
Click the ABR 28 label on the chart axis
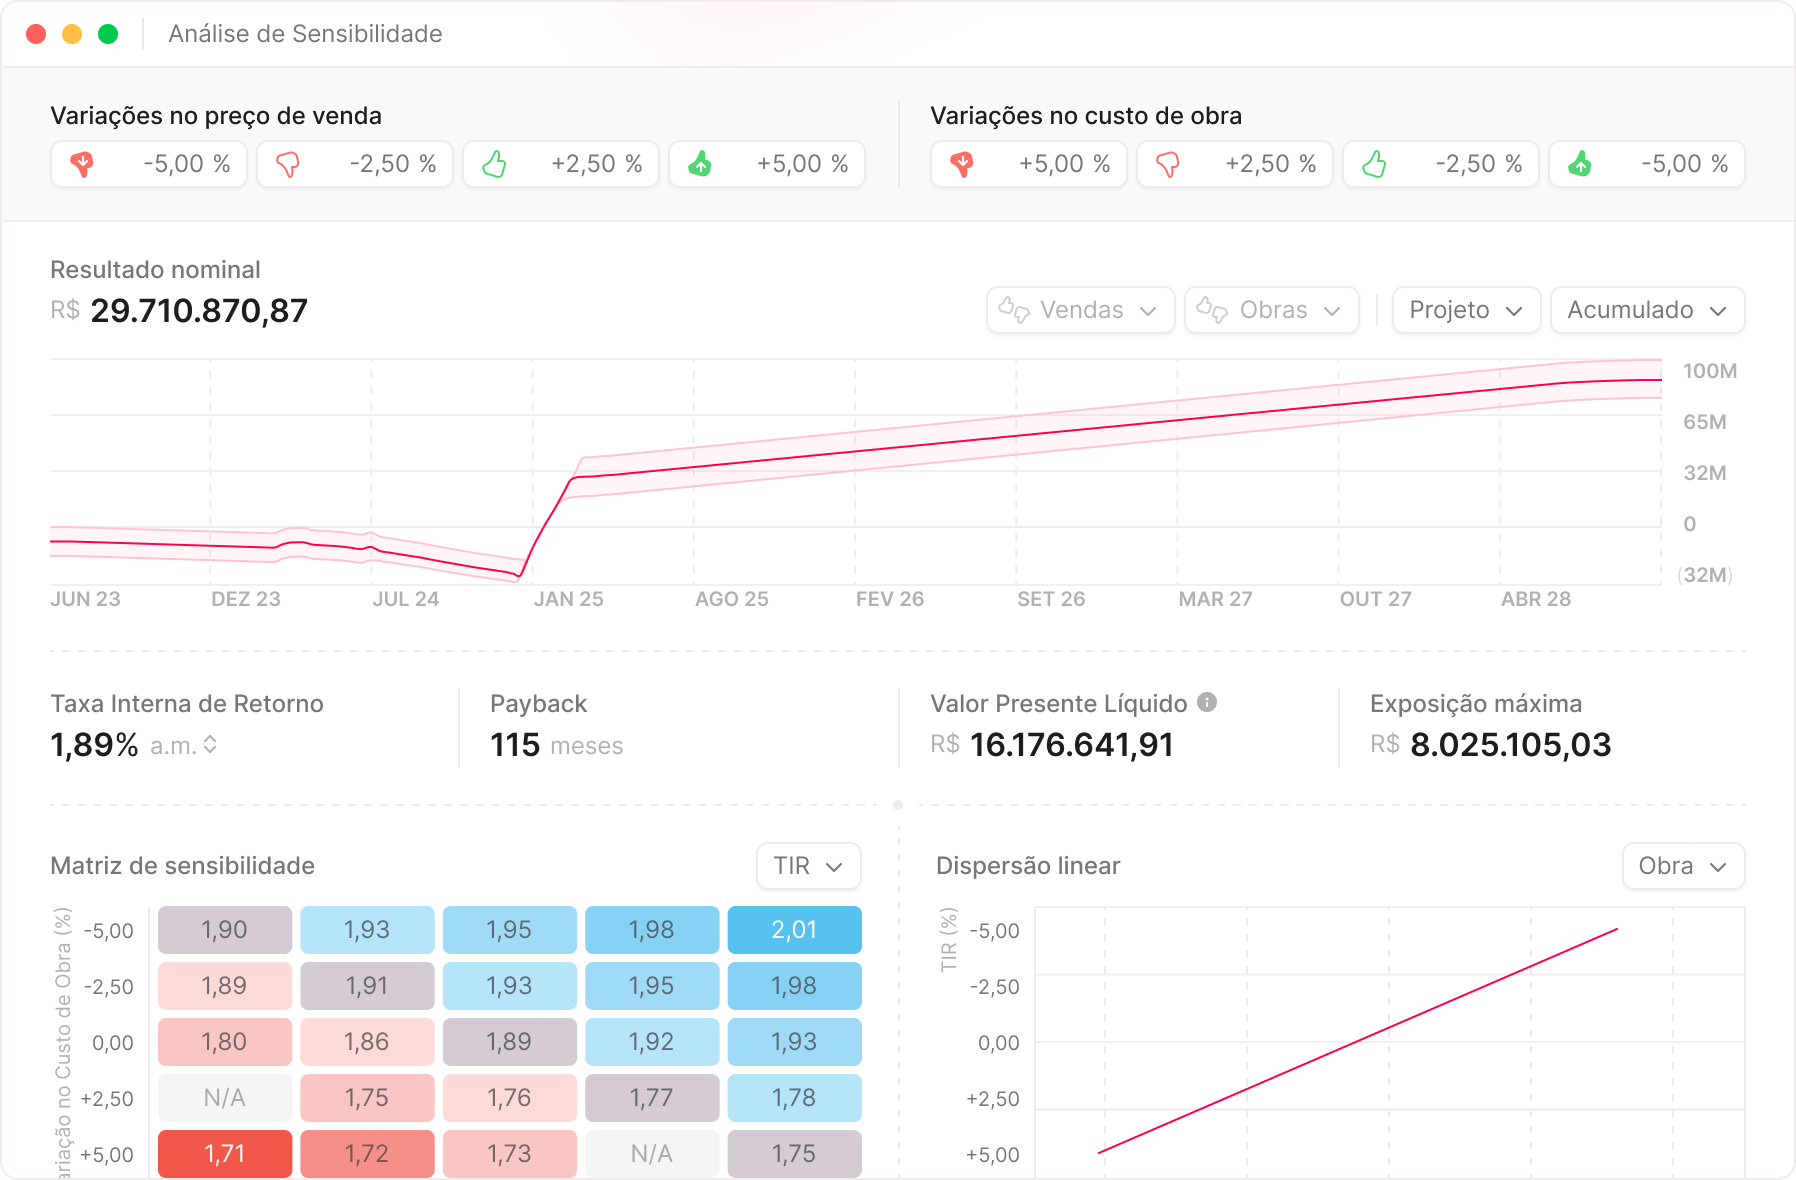(x=1536, y=599)
